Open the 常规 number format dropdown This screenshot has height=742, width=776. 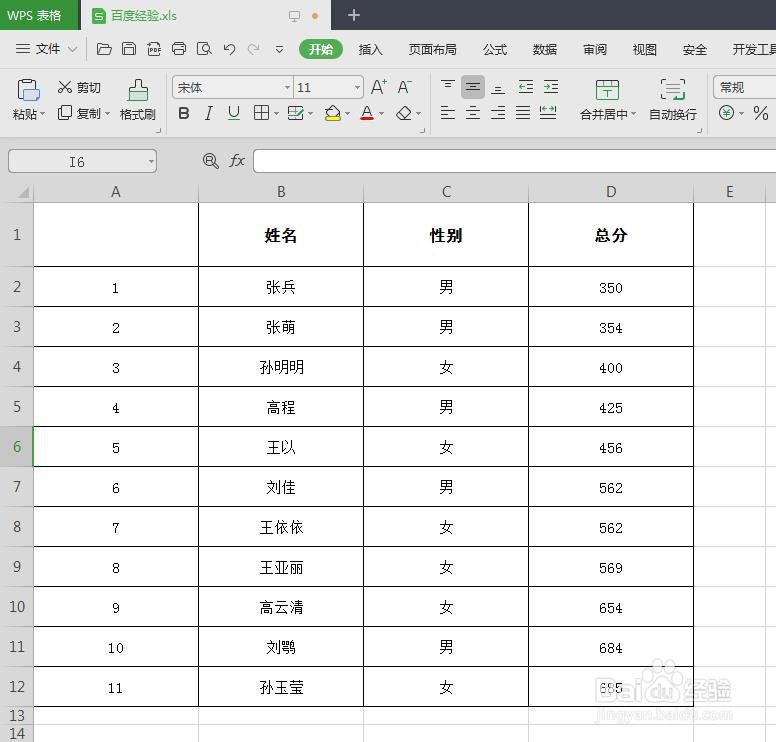(744, 88)
